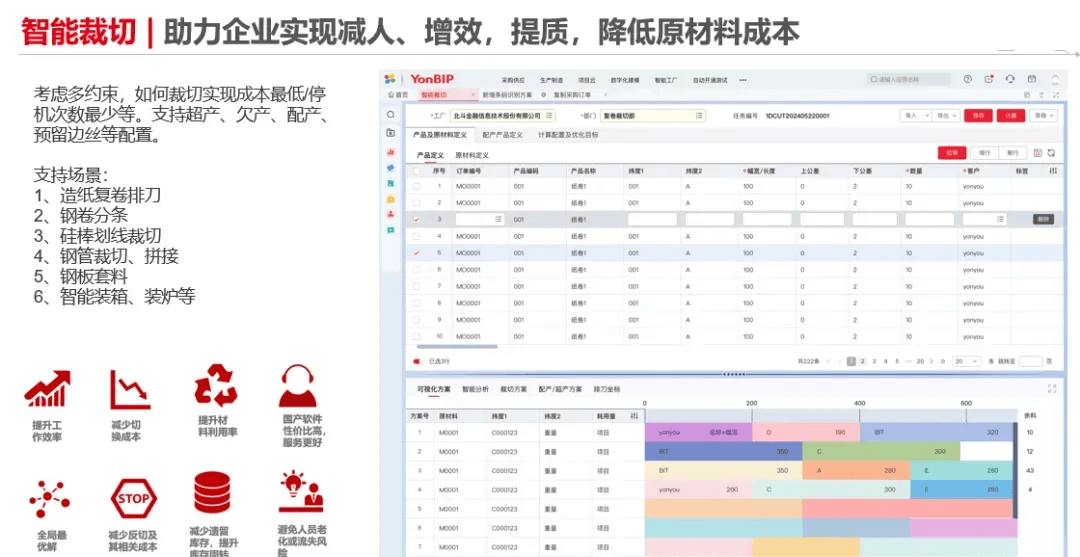This screenshot has height=557, width=1080.
Task: Jump forward with double arrow in pagination
Action: point(943,361)
